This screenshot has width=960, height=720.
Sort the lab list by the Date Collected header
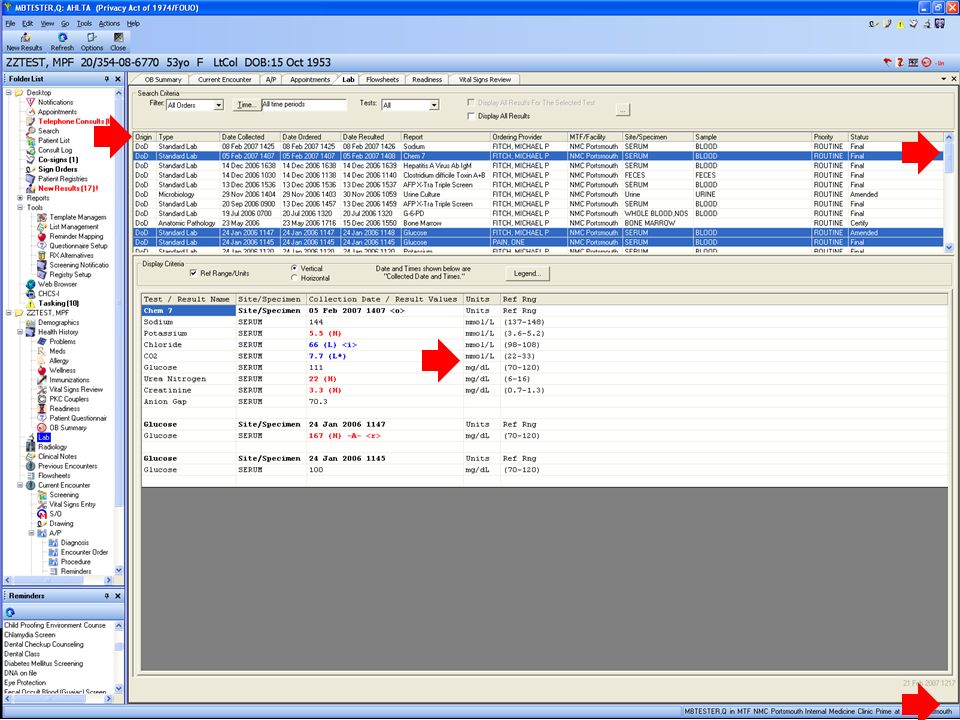coord(250,137)
